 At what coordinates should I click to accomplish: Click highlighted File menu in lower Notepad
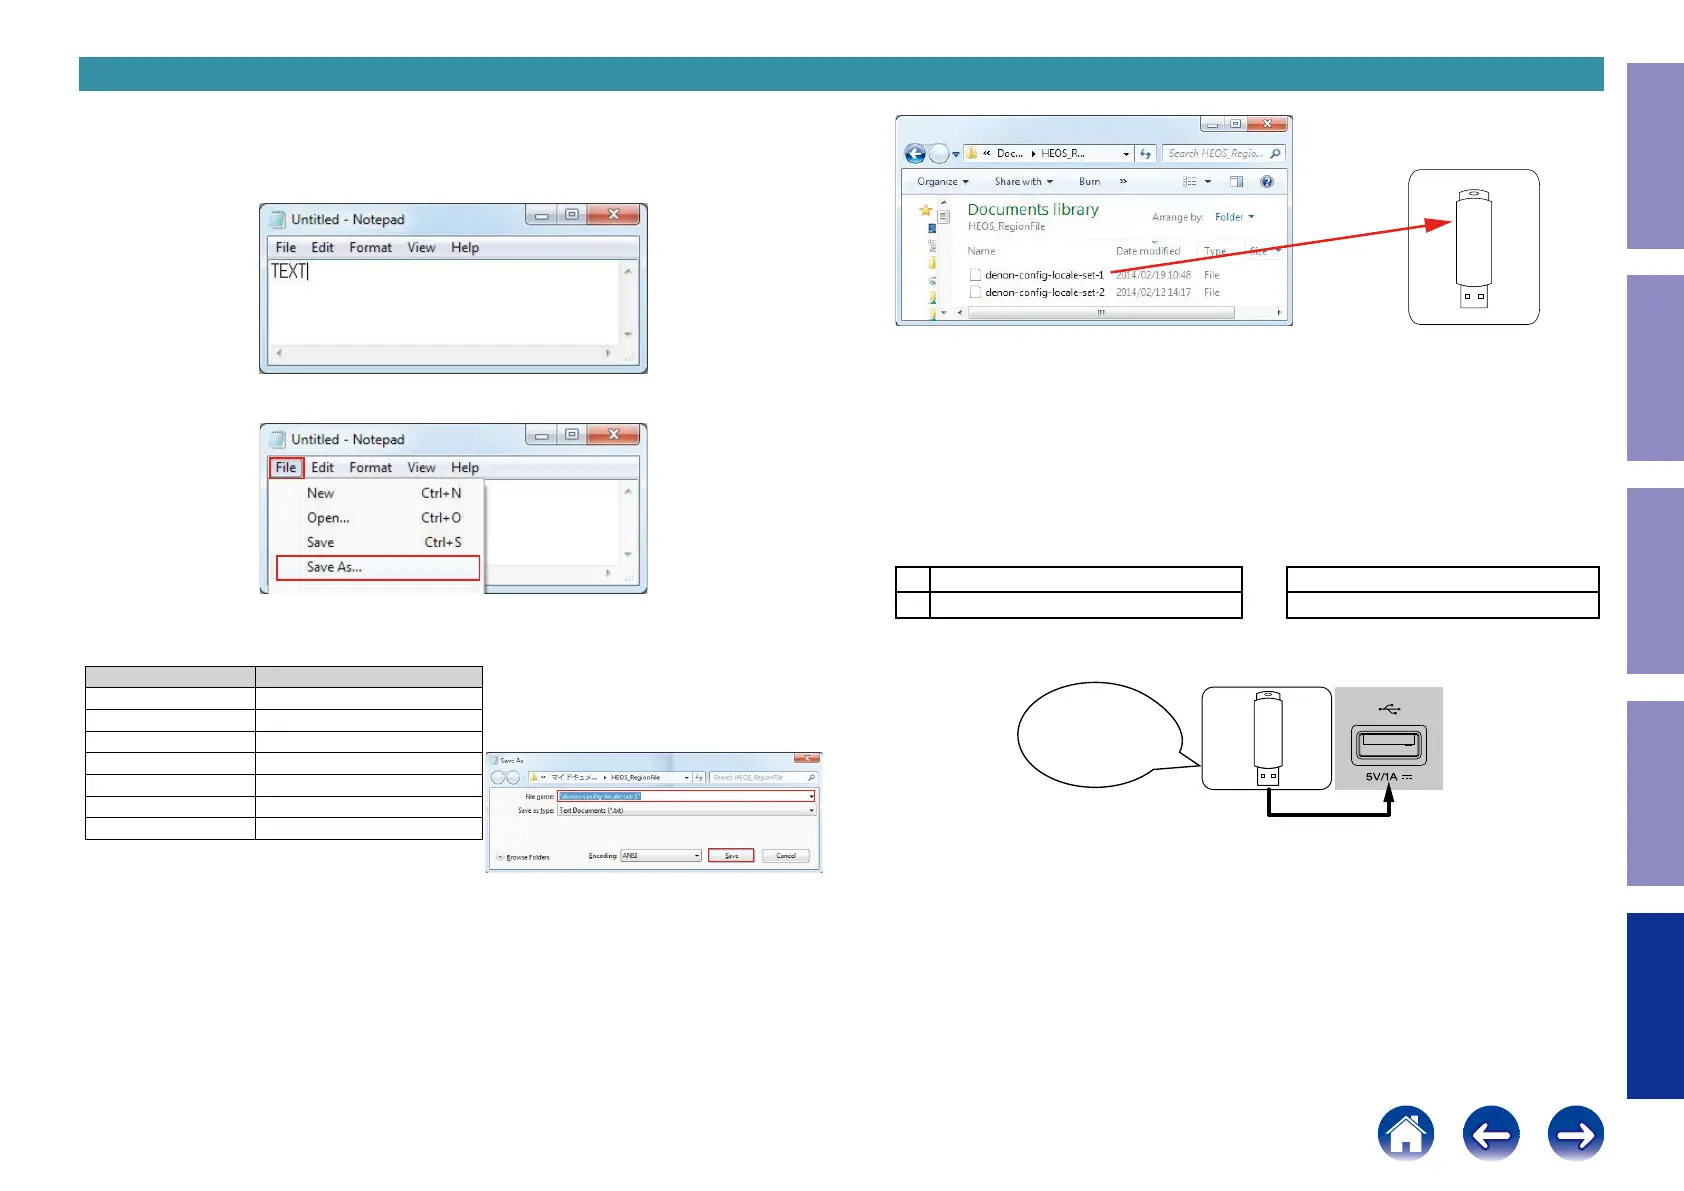pos(286,467)
